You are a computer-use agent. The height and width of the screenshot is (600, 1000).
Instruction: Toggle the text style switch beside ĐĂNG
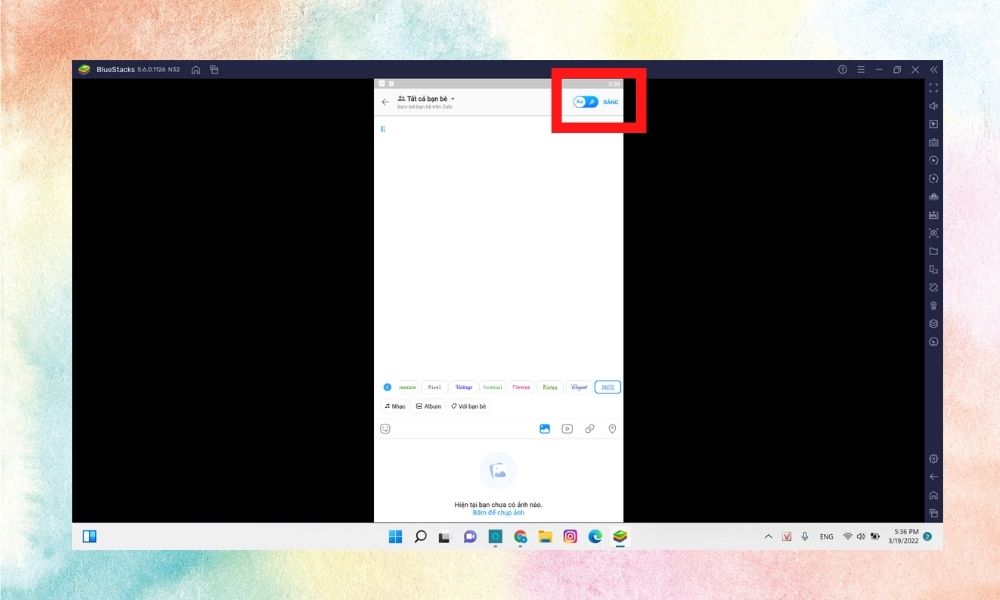[586, 102]
